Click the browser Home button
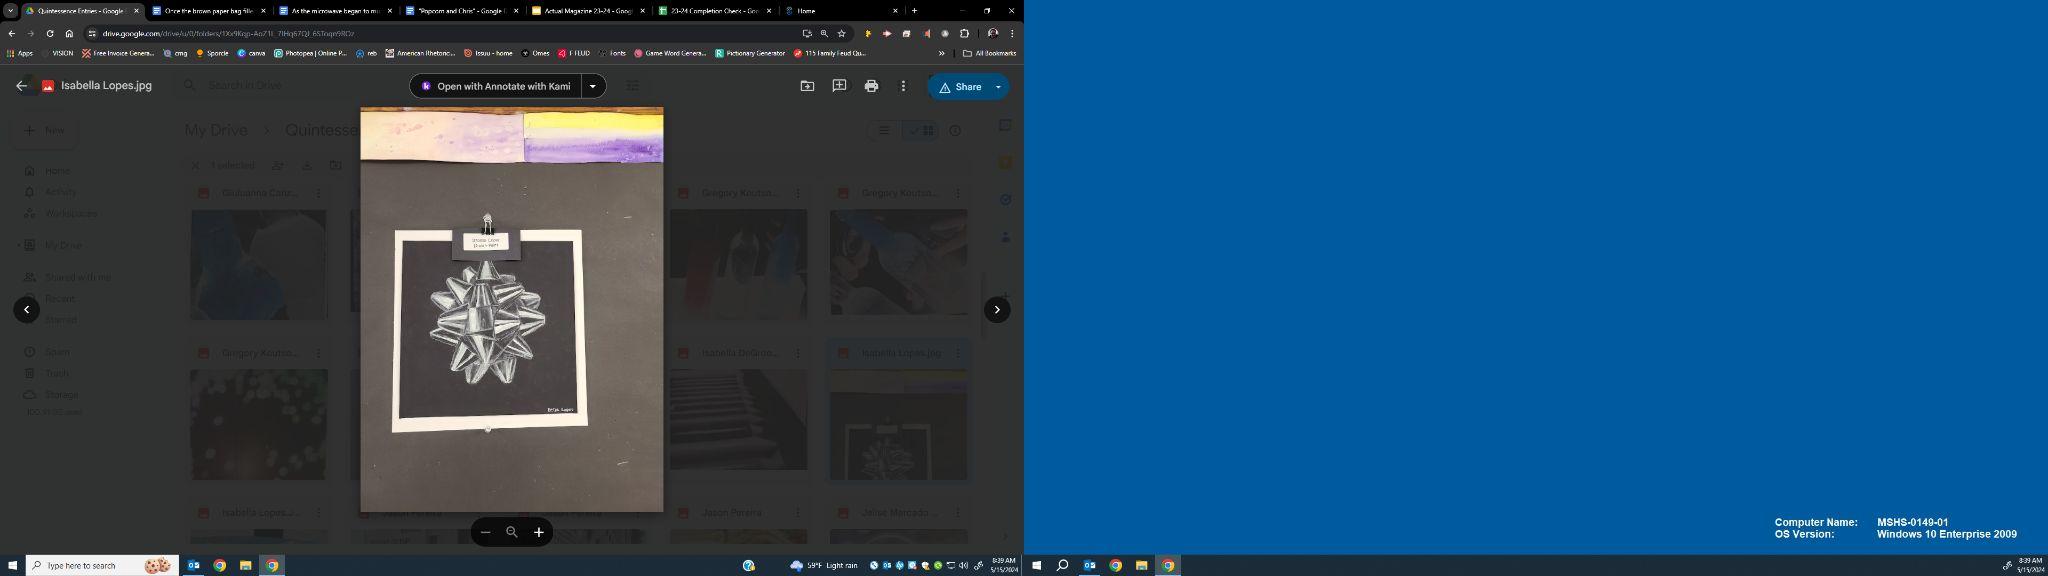This screenshot has height=576, width=2048. click(x=69, y=33)
